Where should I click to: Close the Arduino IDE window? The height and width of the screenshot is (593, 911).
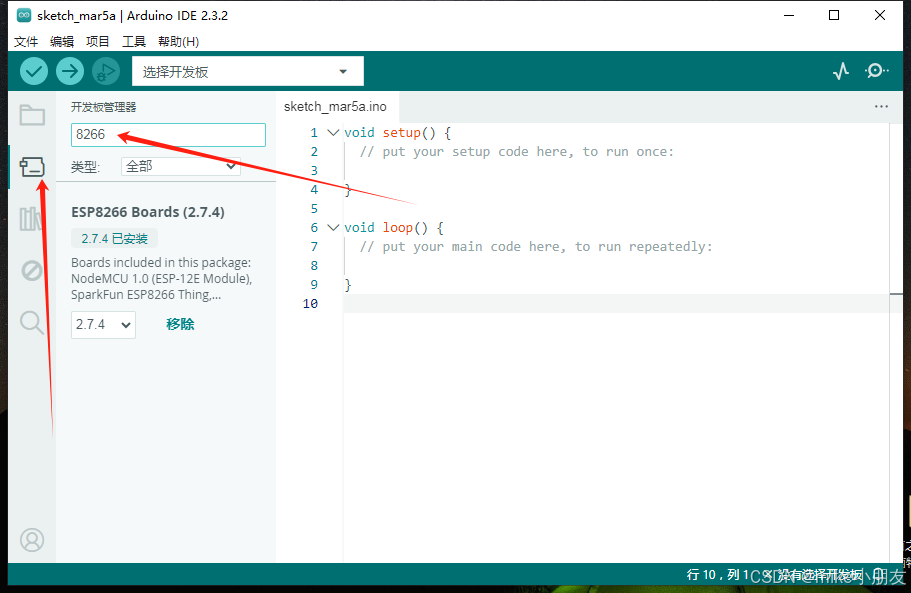pyautogui.click(x=880, y=16)
